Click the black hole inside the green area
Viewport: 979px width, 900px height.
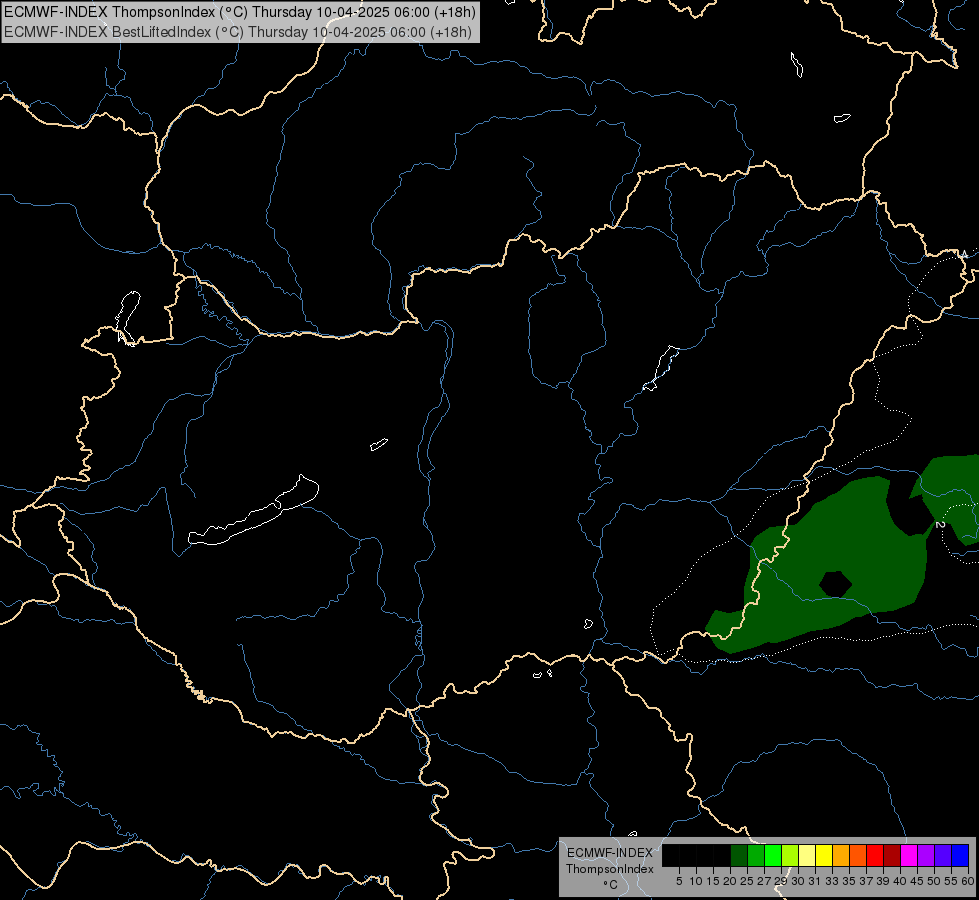[835, 584]
